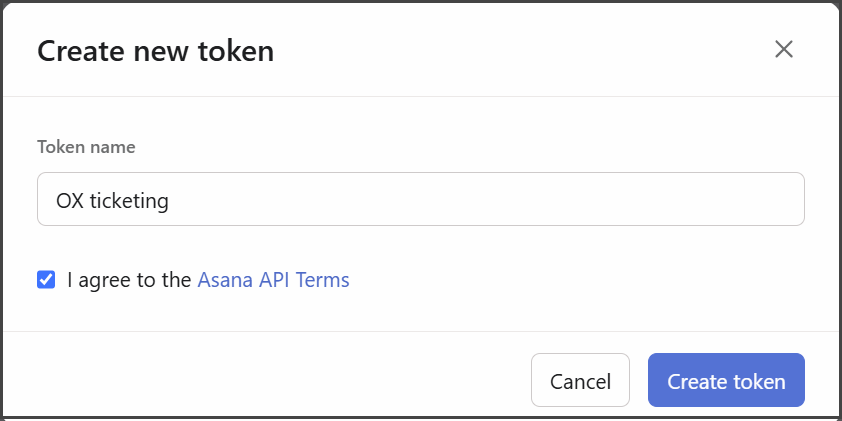Click the "Create new token" dialog title
Screen dimensions: 842x421
[155, 50]
